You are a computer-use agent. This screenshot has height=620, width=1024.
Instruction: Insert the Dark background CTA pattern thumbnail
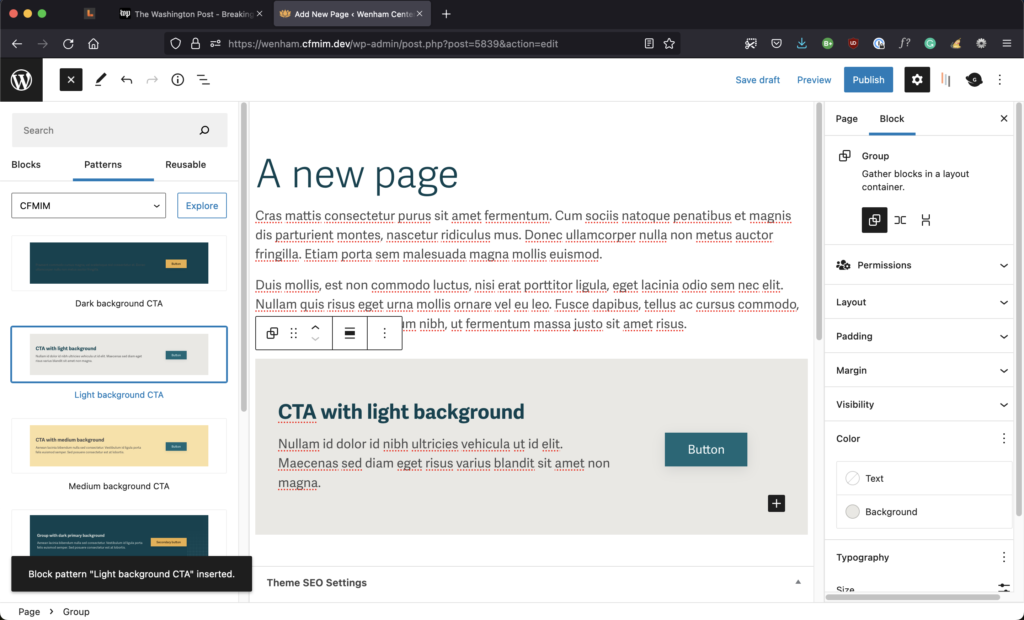click(x=119, y=263)
